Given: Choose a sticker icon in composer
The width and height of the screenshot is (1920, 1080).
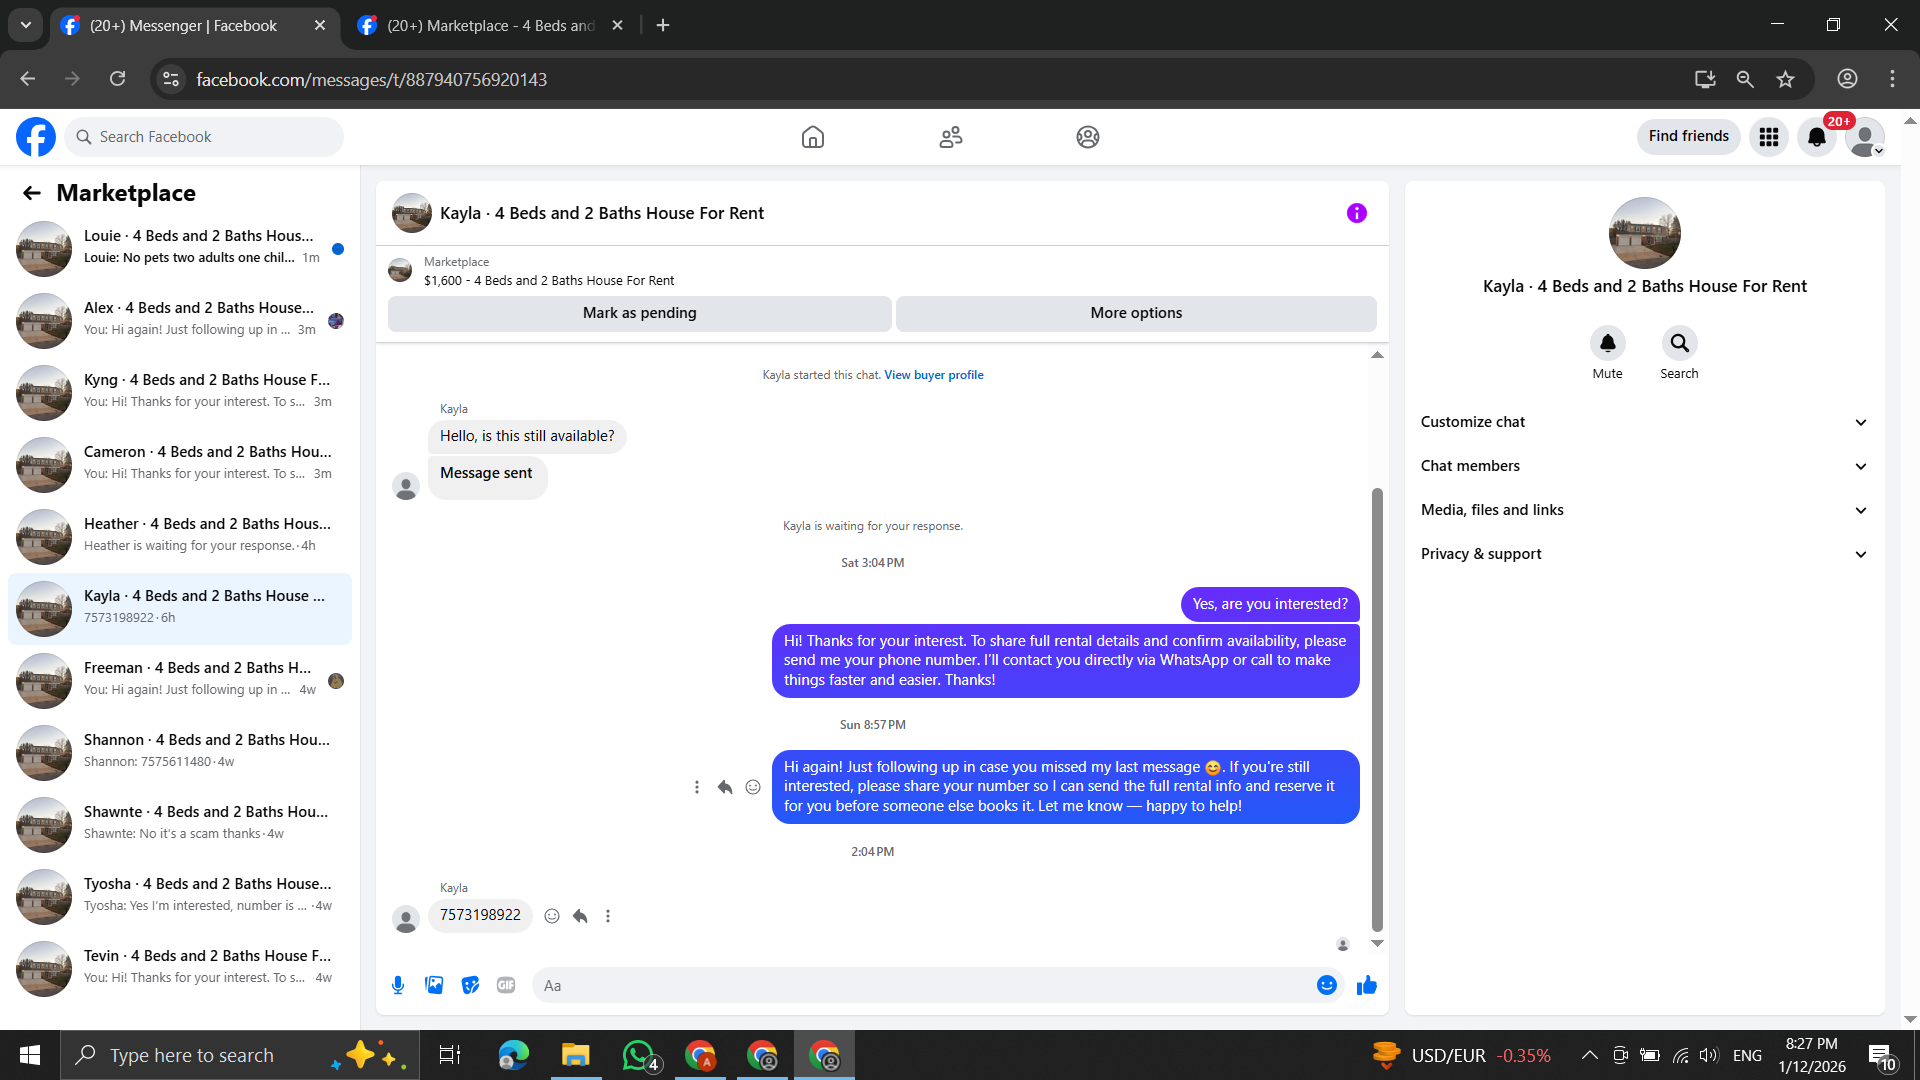Looking at the screenshot, I should 470,985.
